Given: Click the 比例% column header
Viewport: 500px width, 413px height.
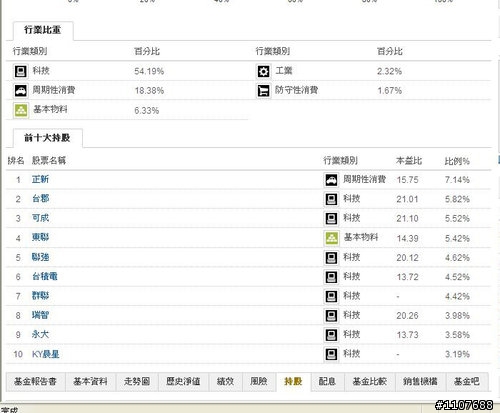Looking at the screenshot, I should point(457,161).
